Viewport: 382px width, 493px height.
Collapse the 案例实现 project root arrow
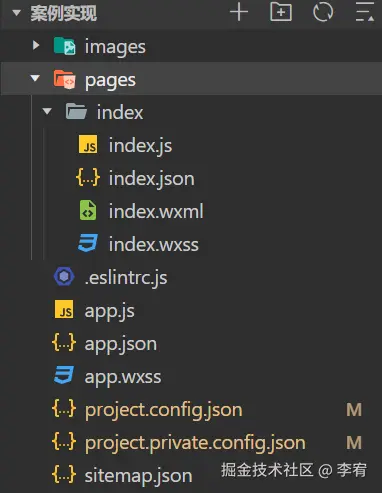[x=16, y=13]
